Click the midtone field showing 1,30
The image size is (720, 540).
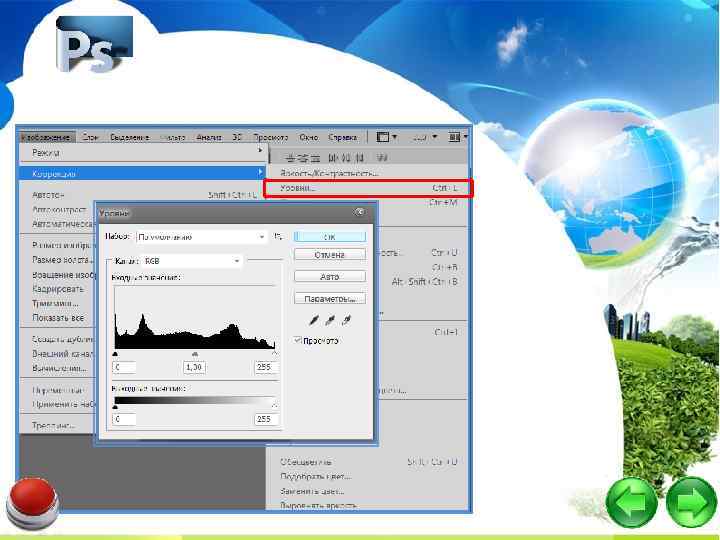(194, 367)
